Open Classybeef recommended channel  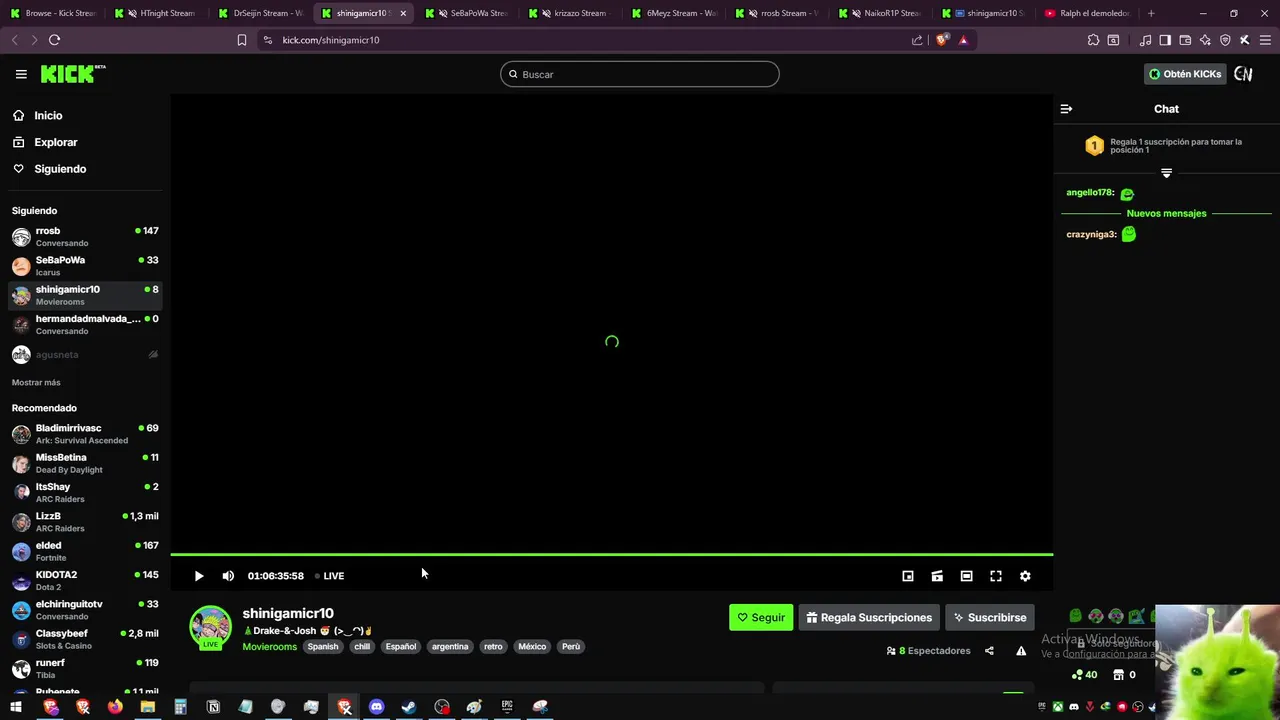(x=85, y=640)
